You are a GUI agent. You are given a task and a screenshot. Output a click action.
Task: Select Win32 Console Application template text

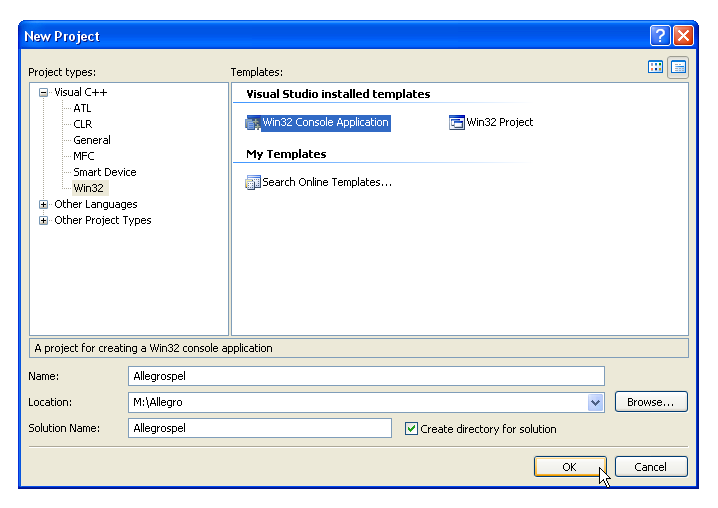(326, 123)
